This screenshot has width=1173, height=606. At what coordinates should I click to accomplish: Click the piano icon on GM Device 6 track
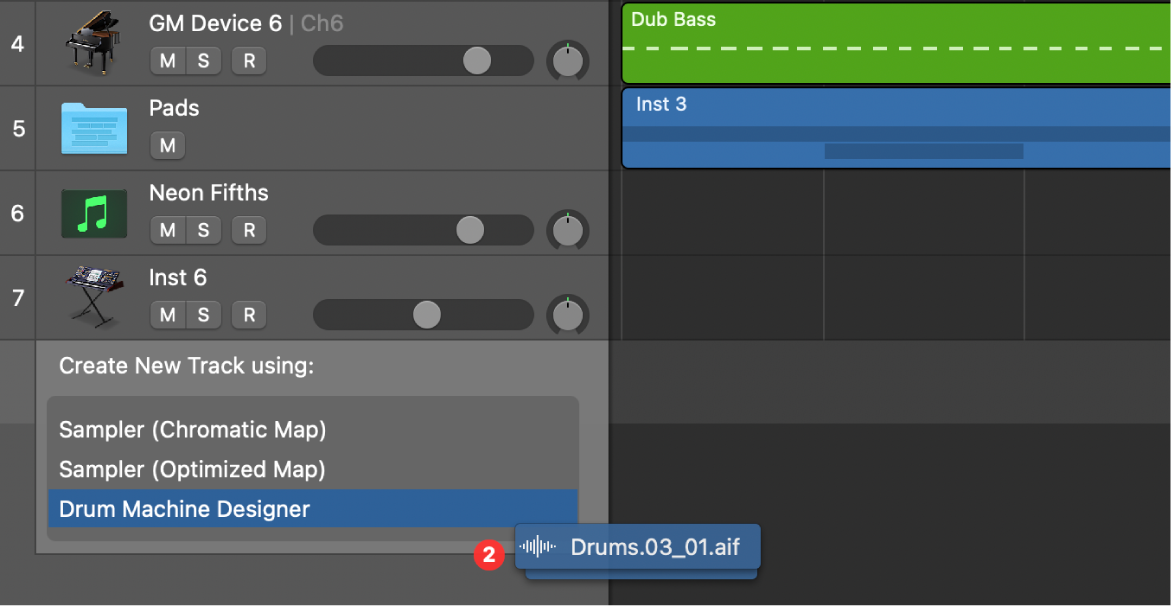pos(93,43)
